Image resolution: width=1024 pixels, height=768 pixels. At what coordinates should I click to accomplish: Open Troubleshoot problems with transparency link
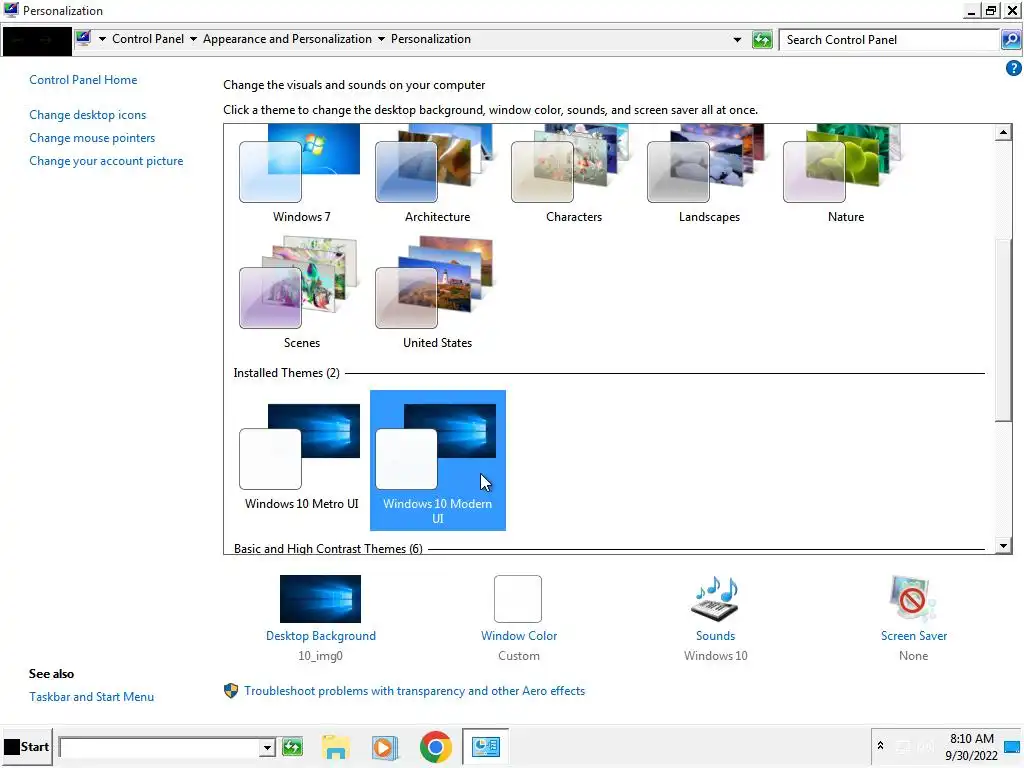pos(414,691)
